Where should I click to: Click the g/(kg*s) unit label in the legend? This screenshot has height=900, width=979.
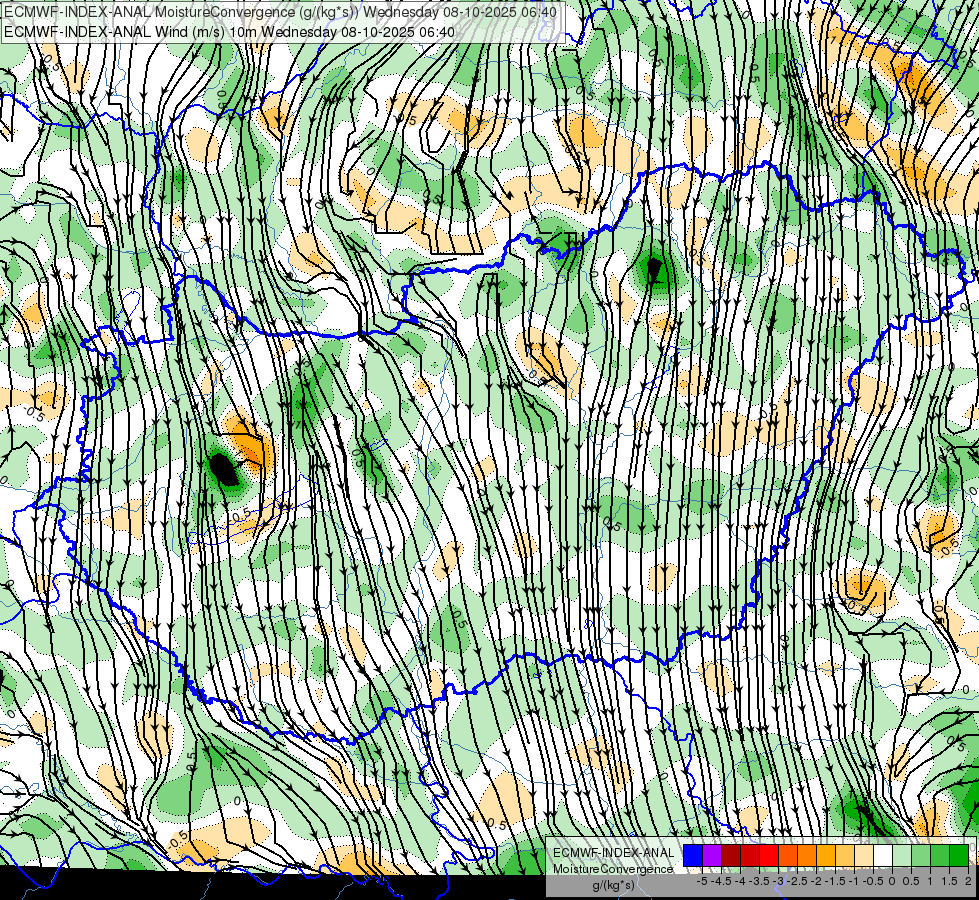[613, 885]
